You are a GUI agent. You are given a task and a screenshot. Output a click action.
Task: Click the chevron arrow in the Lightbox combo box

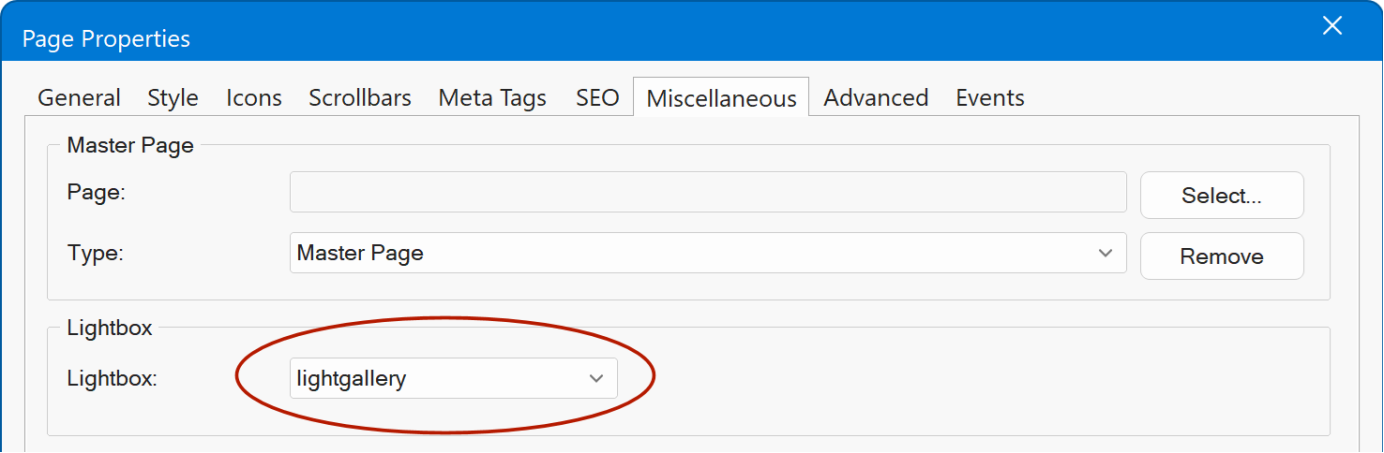(597, 379)
